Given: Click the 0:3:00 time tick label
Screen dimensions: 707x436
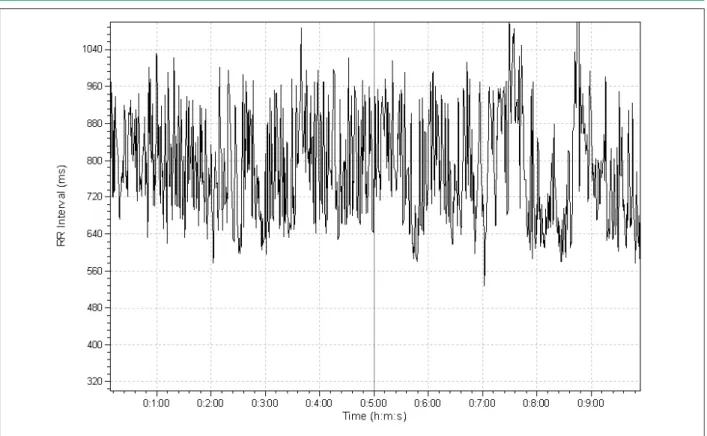Looking at the screenshot, I should (265, 403).
